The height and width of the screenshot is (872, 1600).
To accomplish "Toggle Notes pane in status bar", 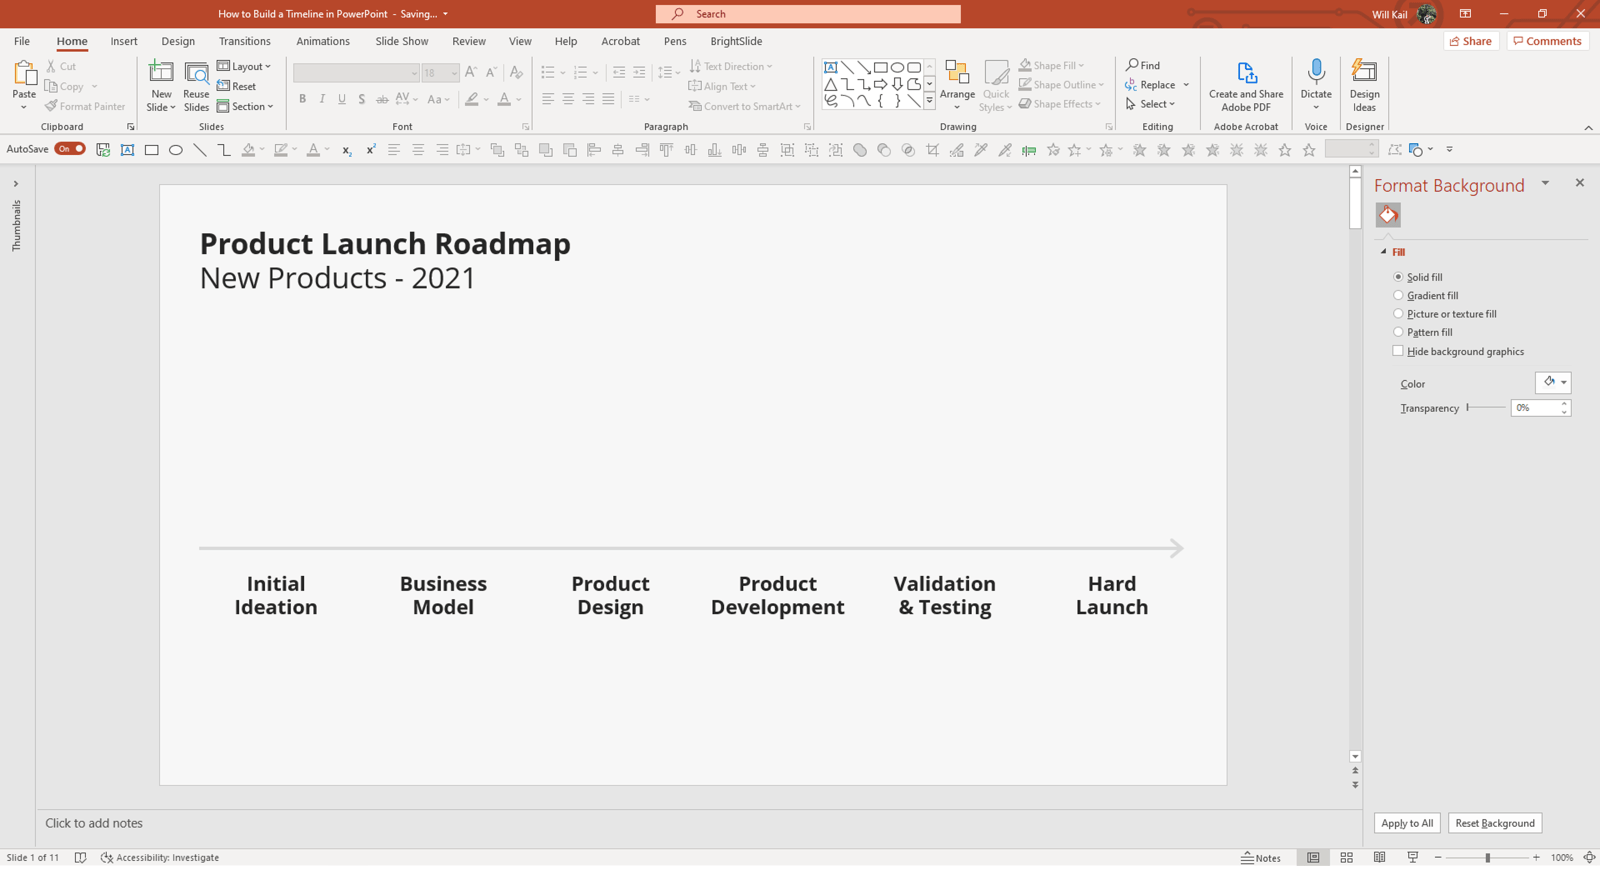I will point(1261,858).
